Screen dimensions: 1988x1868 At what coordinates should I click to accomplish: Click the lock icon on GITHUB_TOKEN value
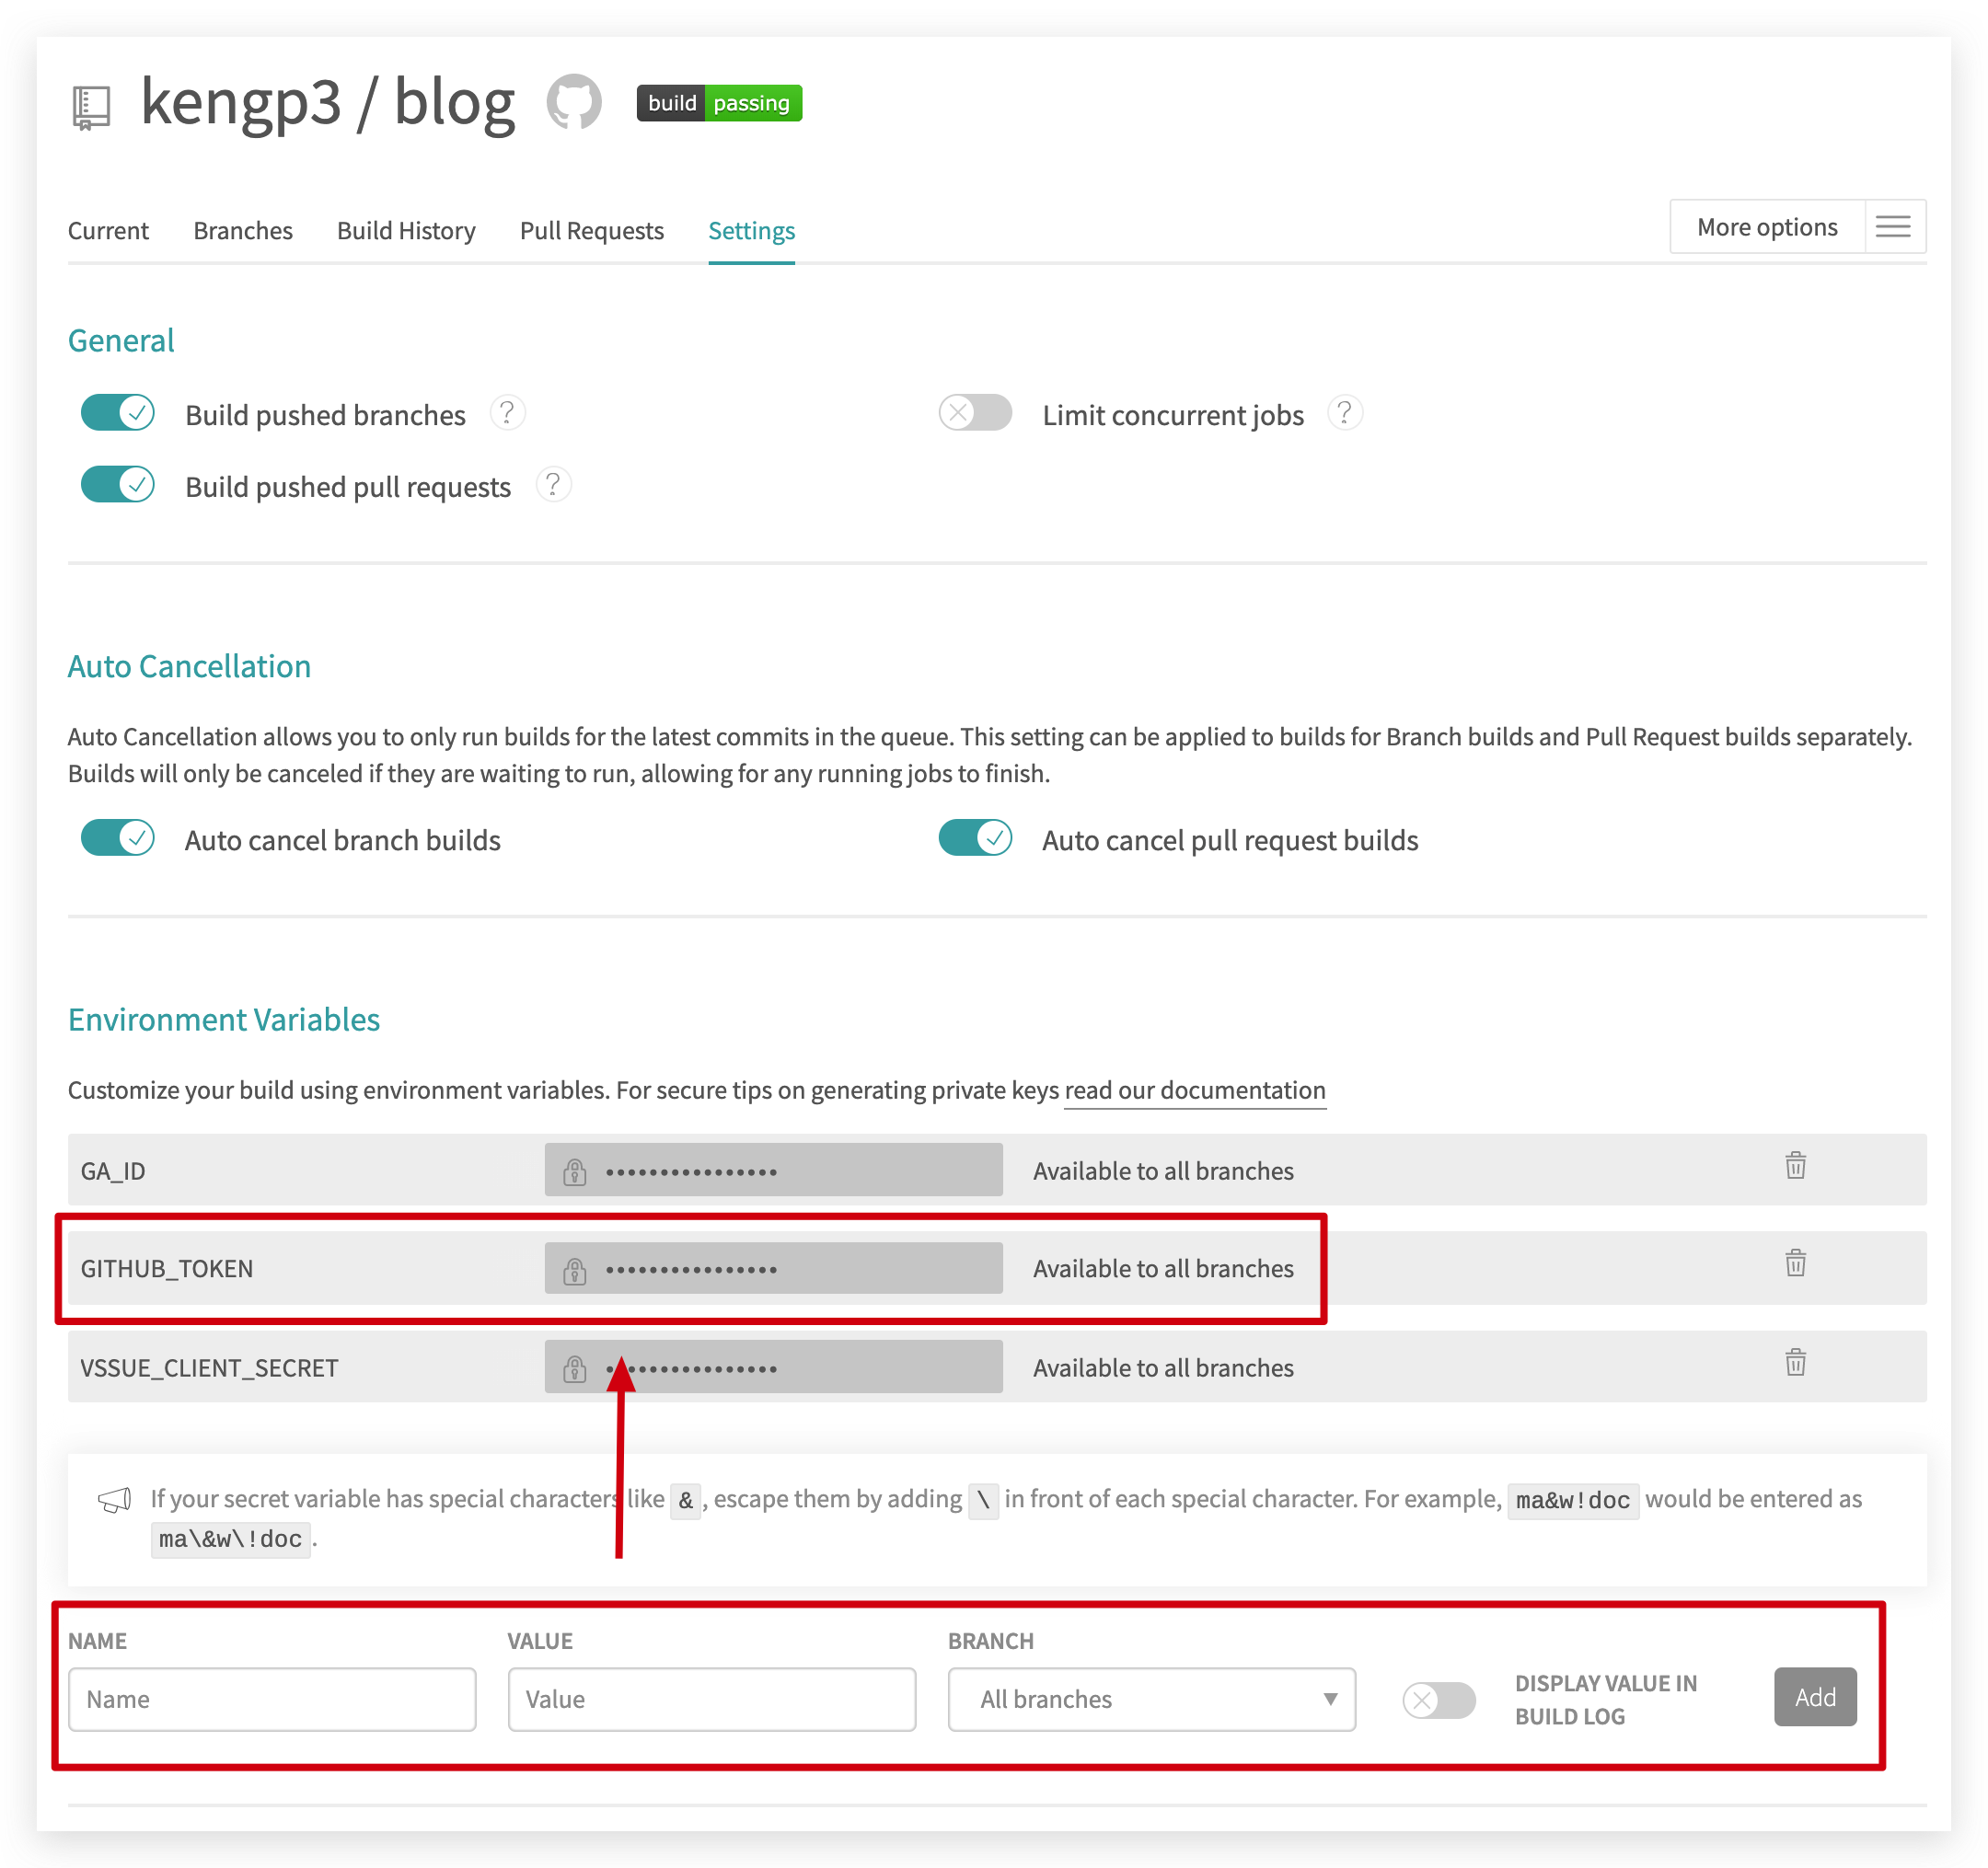pyautogui.click(x=575, y=1269)
